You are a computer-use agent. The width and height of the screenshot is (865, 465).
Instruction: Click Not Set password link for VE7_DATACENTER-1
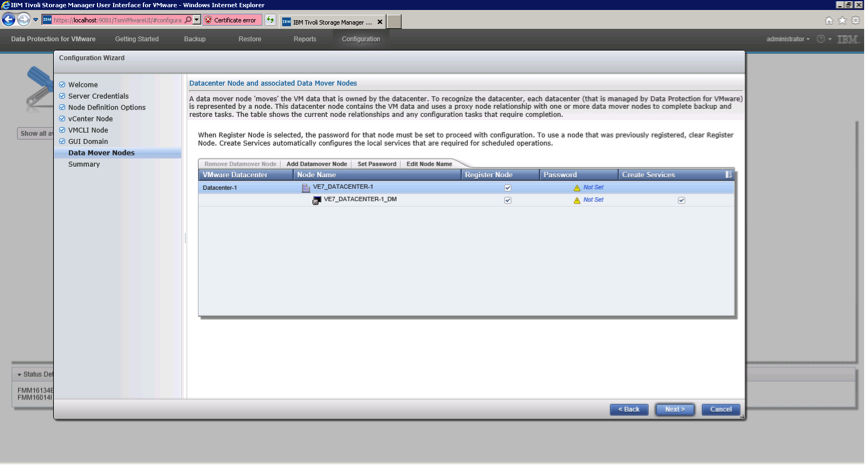[594, 188]
